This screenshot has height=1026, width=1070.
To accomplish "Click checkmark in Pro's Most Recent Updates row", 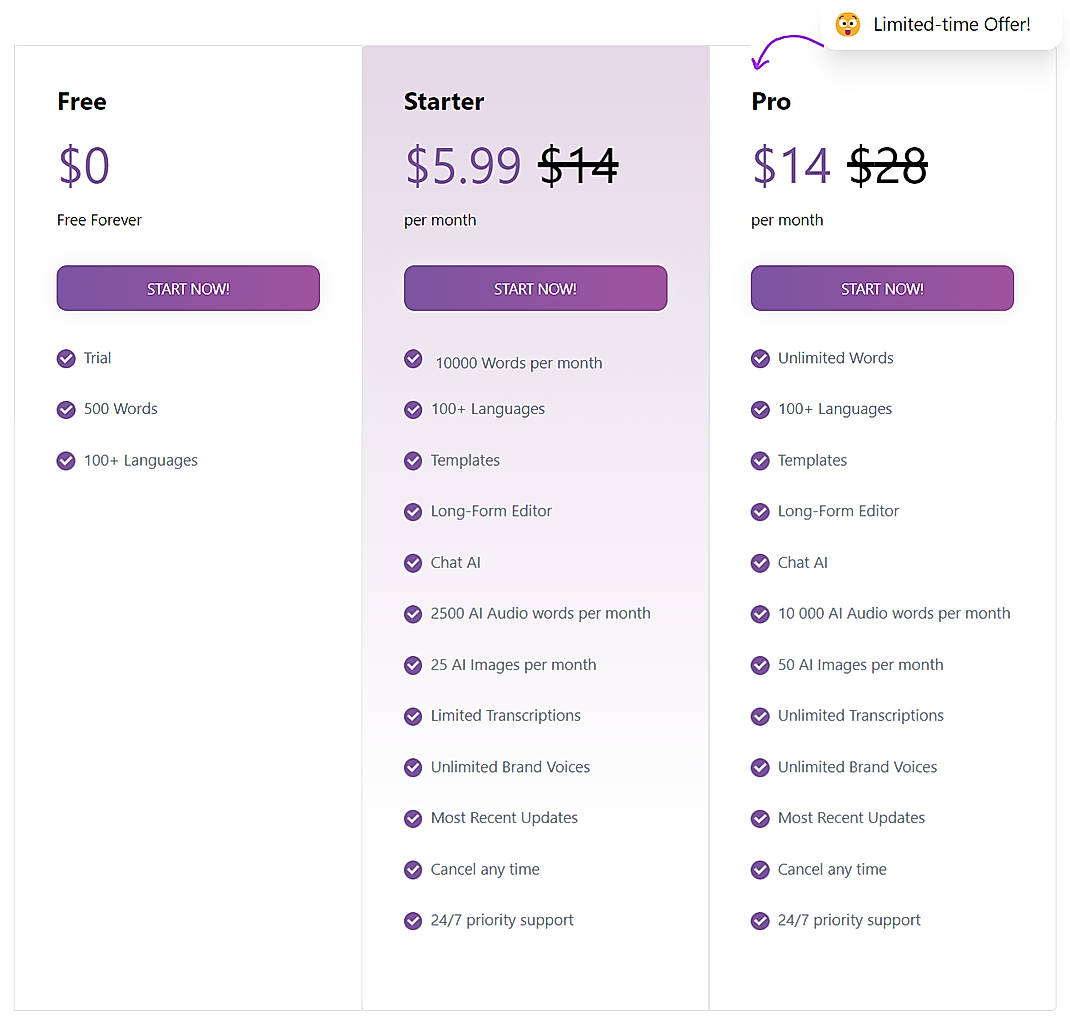I will tap(760, 818).
